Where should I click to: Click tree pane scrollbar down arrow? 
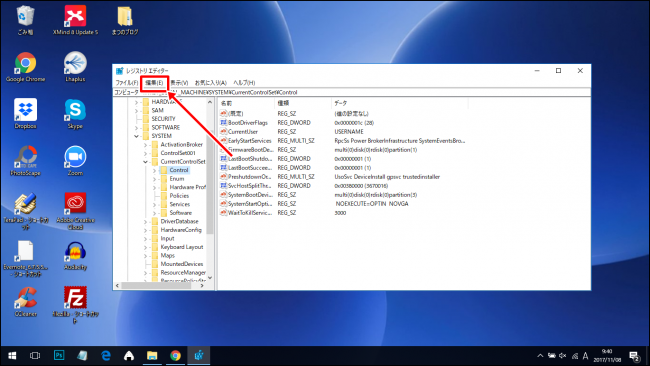(x=210, y=277)
